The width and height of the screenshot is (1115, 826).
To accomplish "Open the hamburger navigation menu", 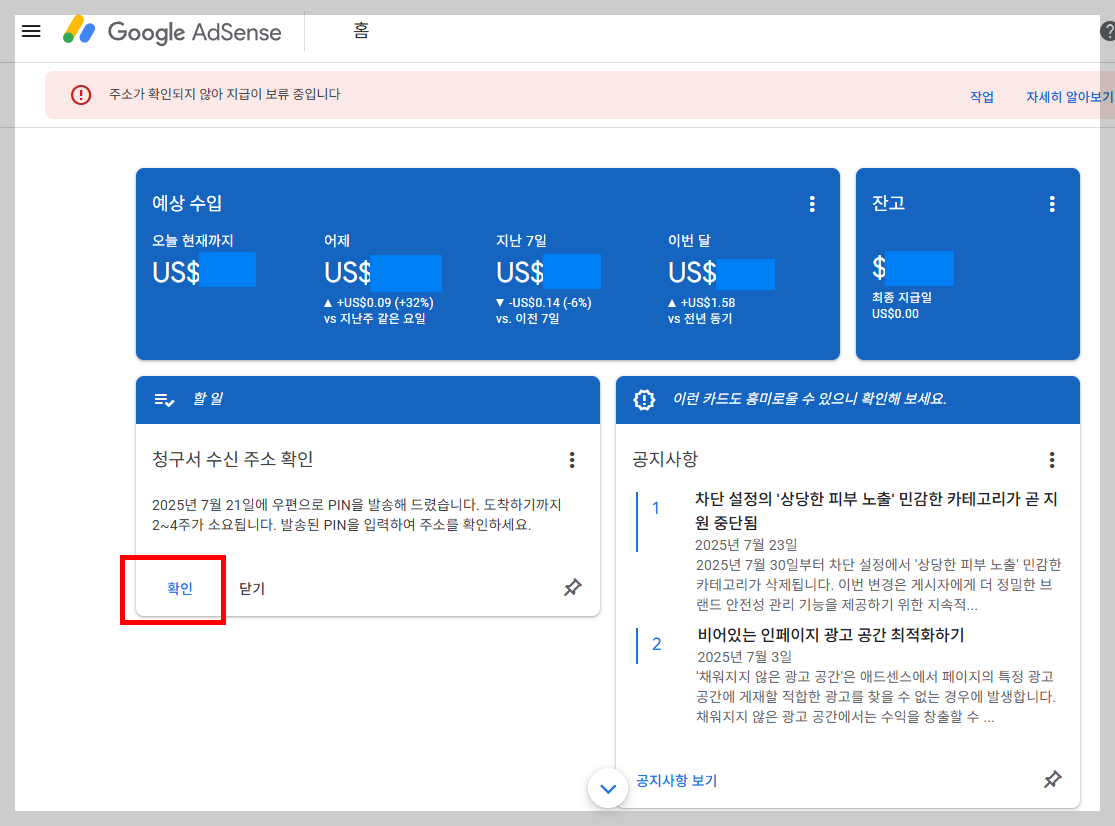I will 31,31.
